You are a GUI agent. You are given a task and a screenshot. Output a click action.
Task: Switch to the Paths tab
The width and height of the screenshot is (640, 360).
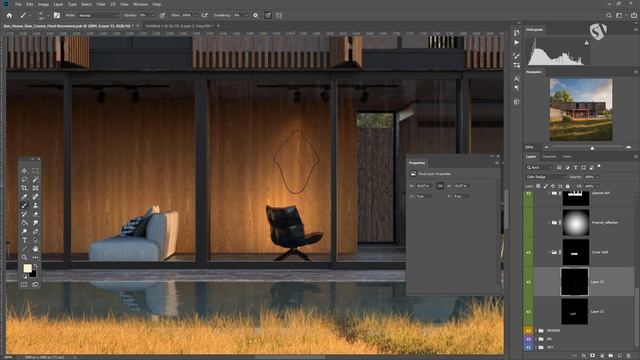(567, 157)
